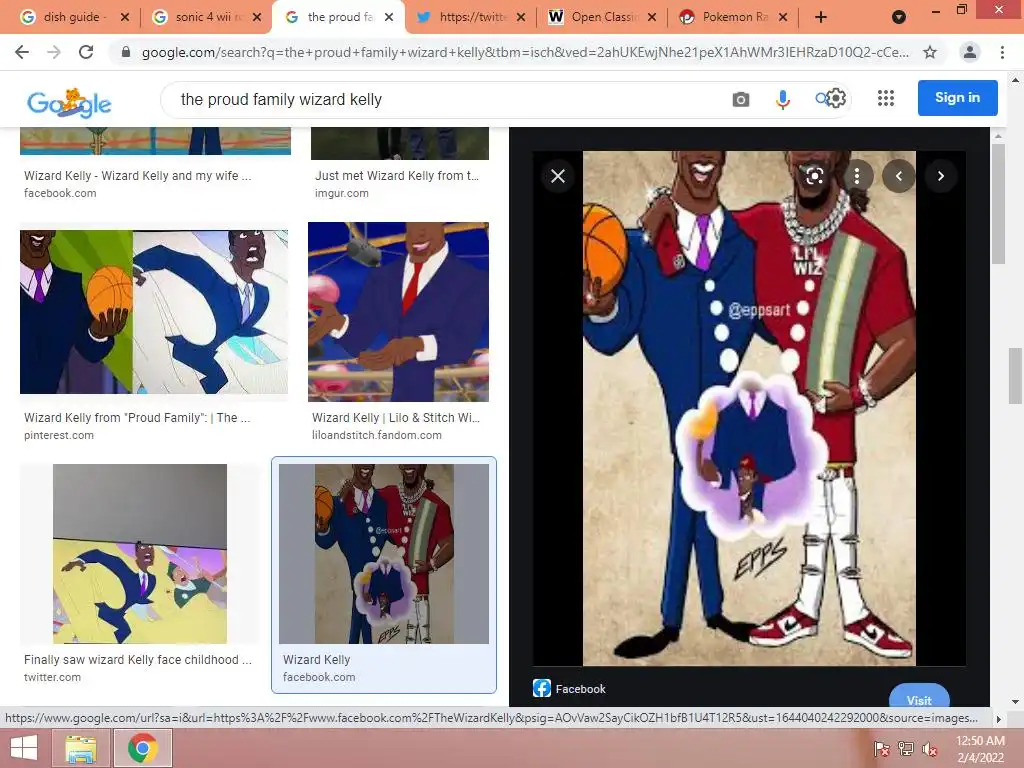
Task: Open File Explorer from the taskbar
Action: [x=80, y=748]
